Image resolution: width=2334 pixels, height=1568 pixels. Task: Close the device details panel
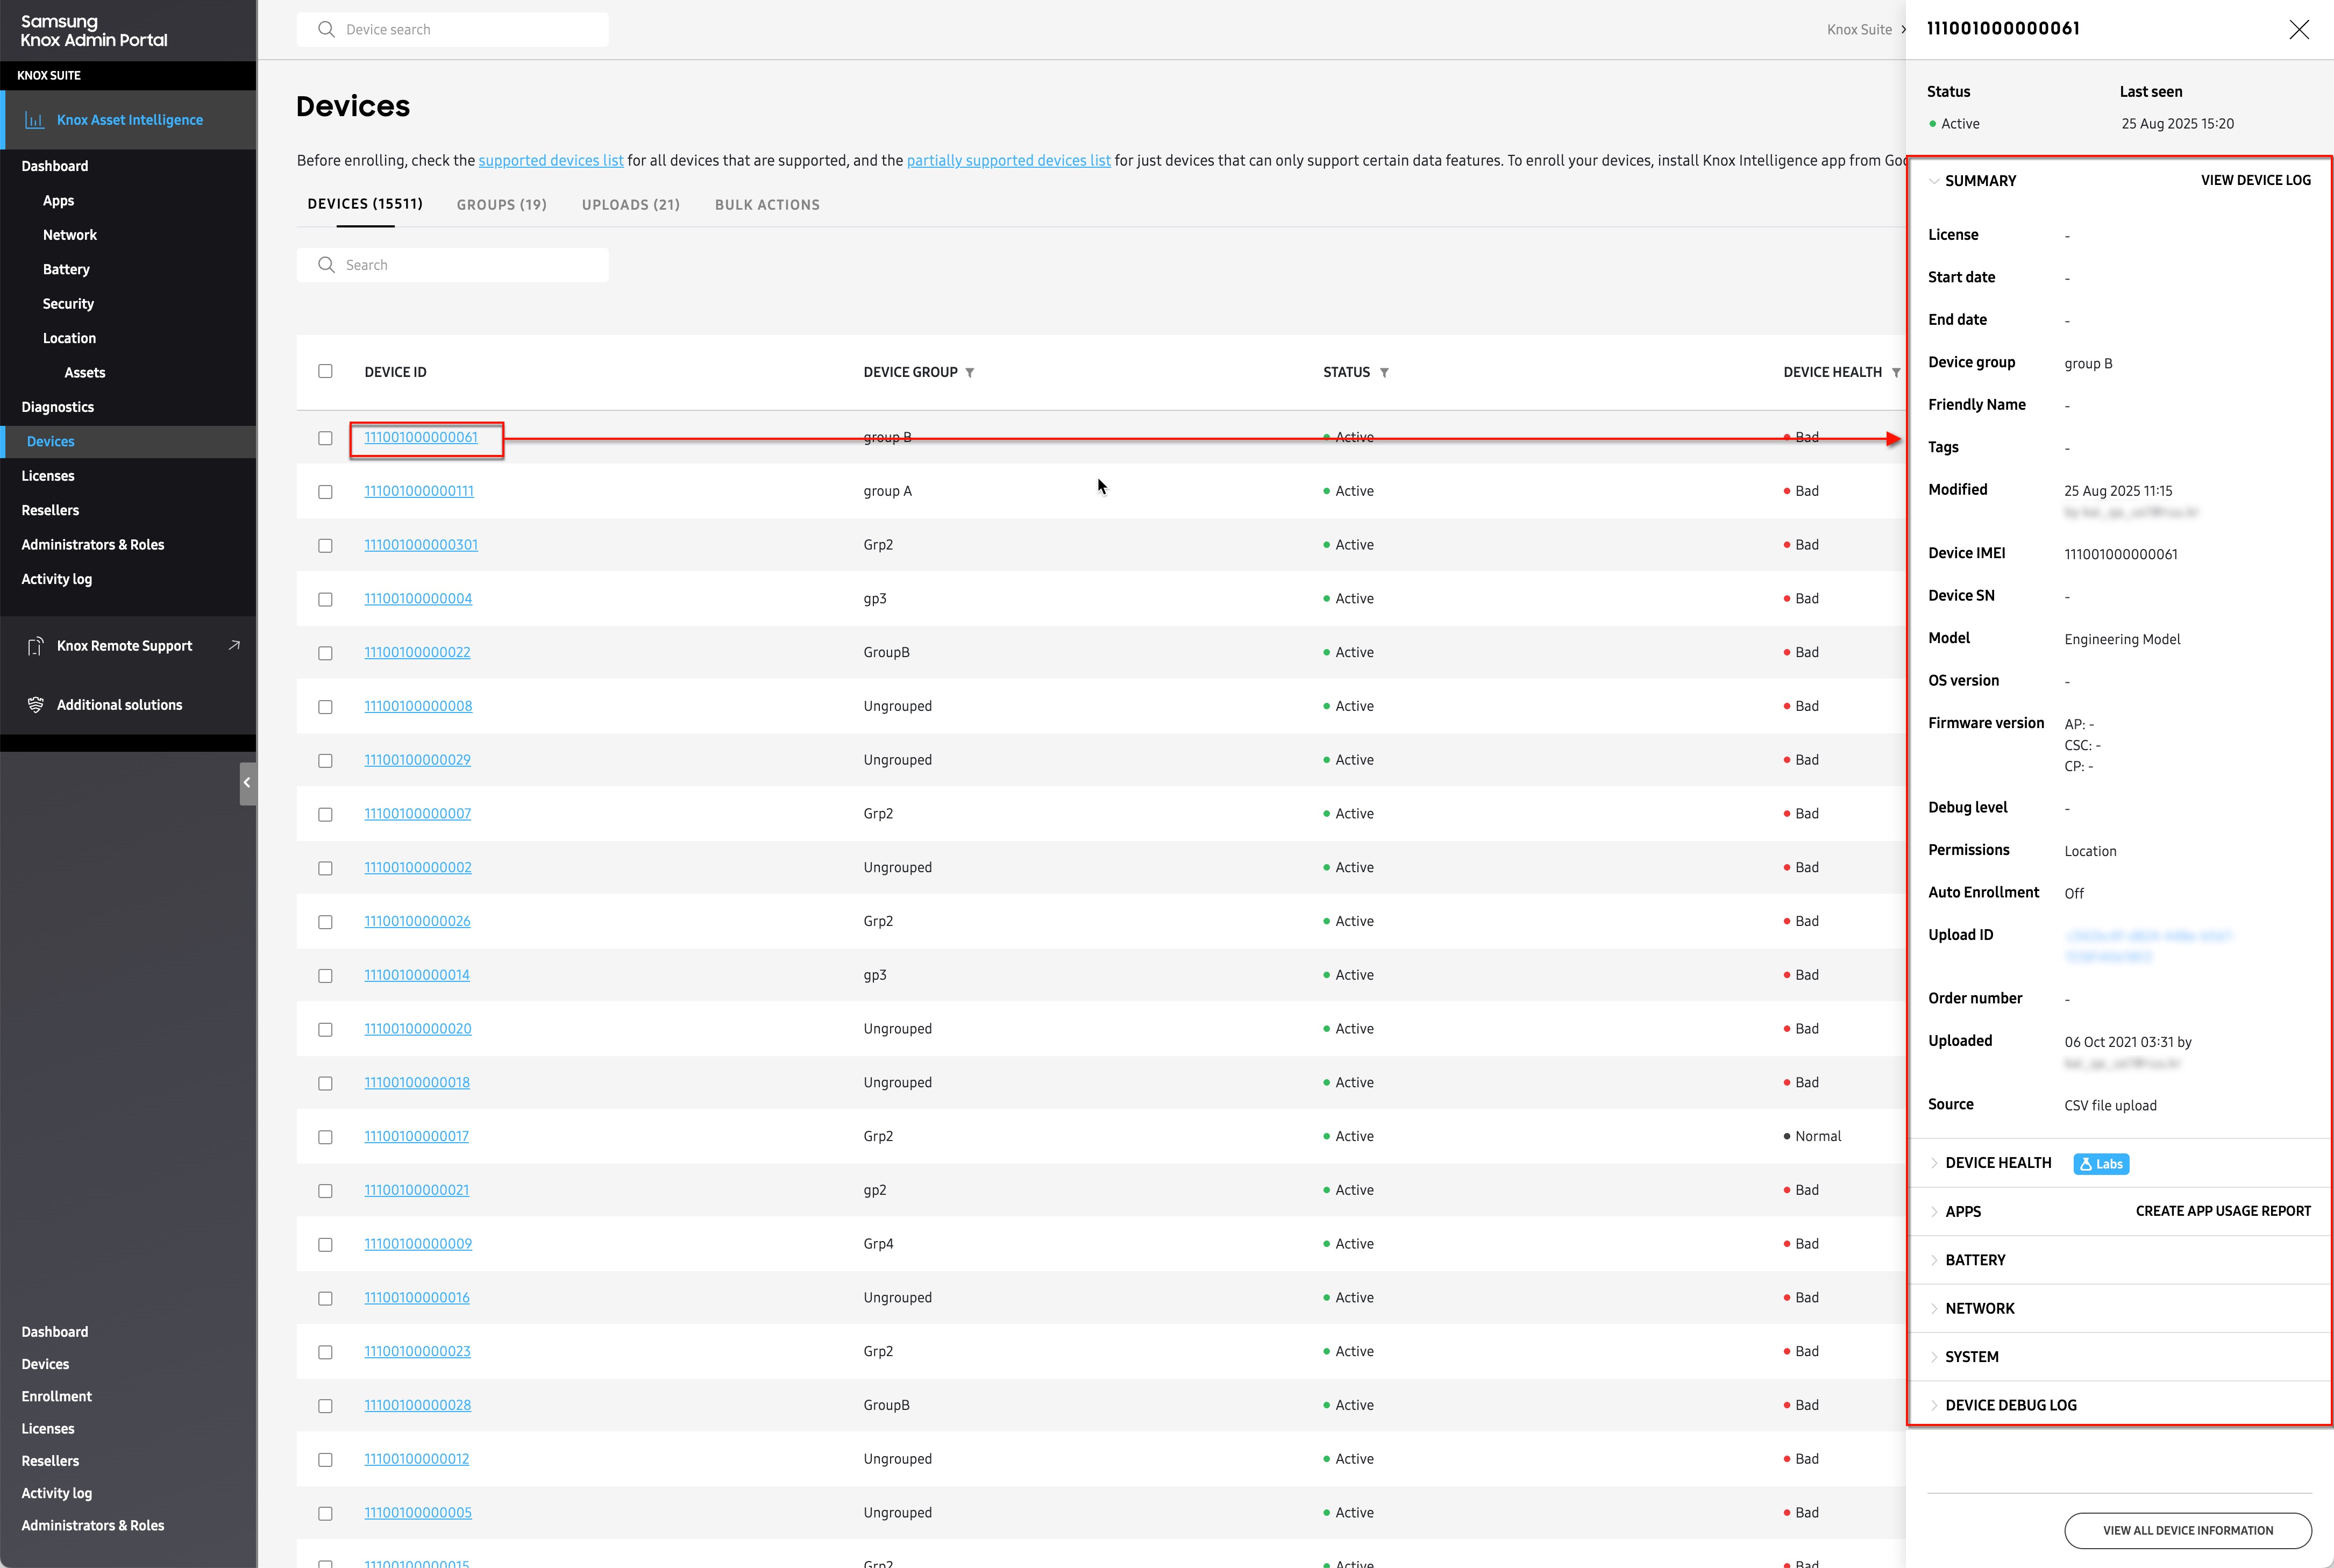coord(2299,29)
